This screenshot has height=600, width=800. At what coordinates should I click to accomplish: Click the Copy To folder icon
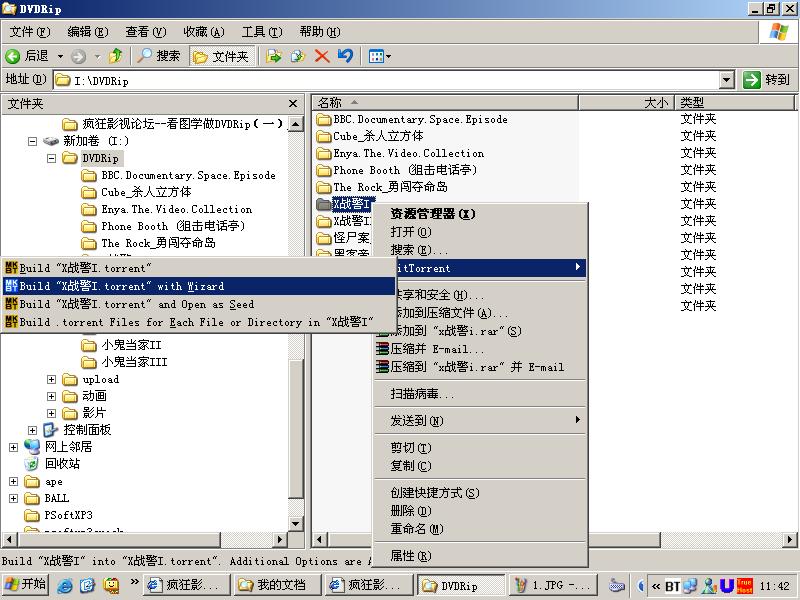click(298, 56)
